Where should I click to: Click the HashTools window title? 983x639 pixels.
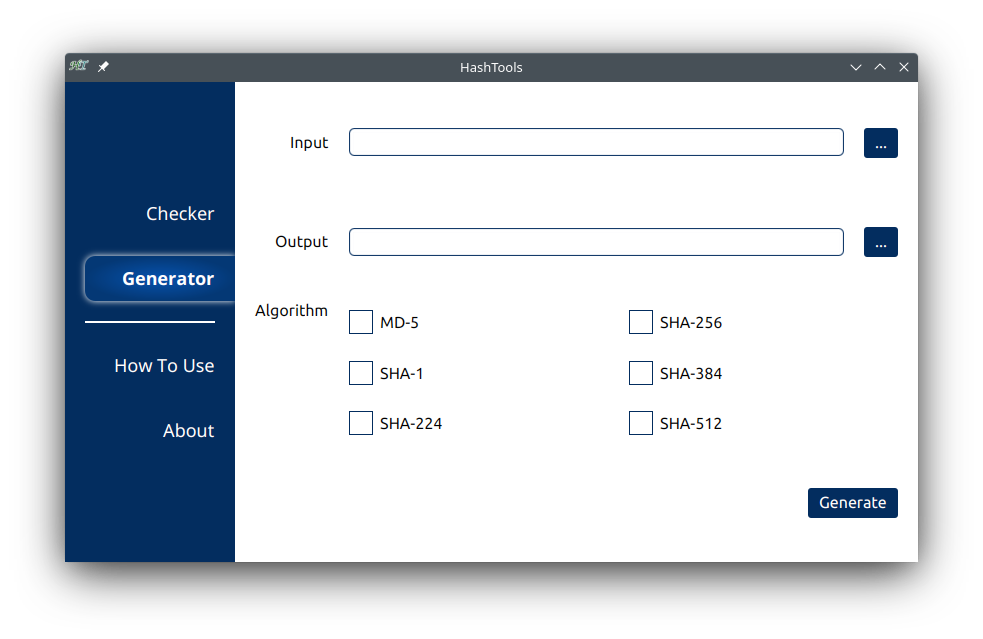click(x=491, y=67)
